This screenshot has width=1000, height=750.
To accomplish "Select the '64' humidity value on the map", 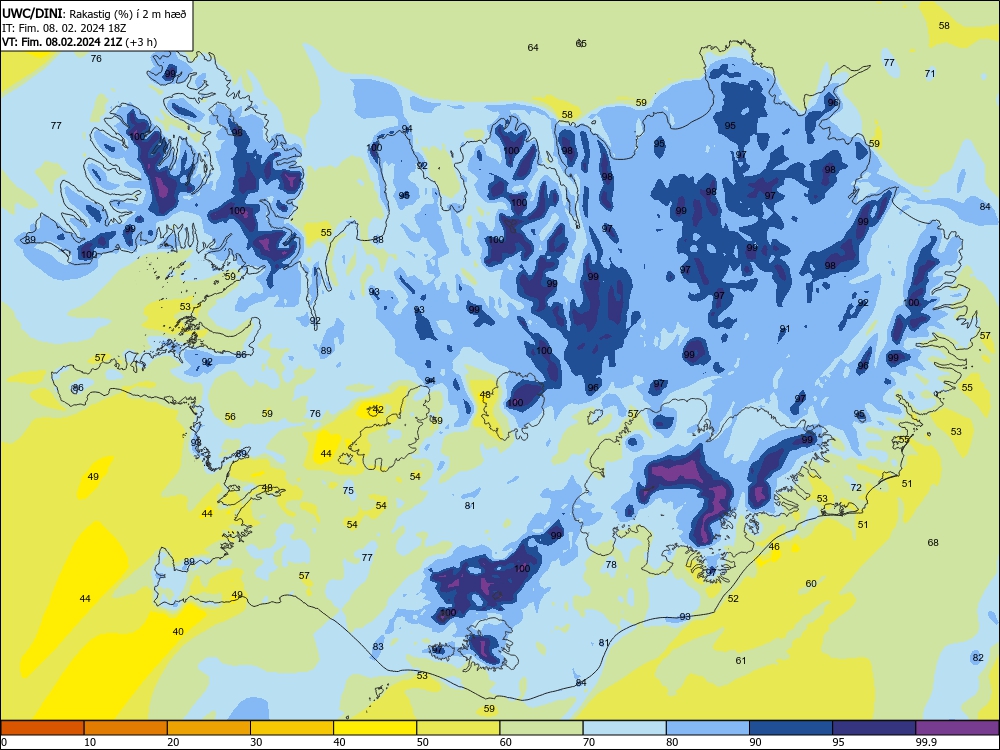I will 533,47.
